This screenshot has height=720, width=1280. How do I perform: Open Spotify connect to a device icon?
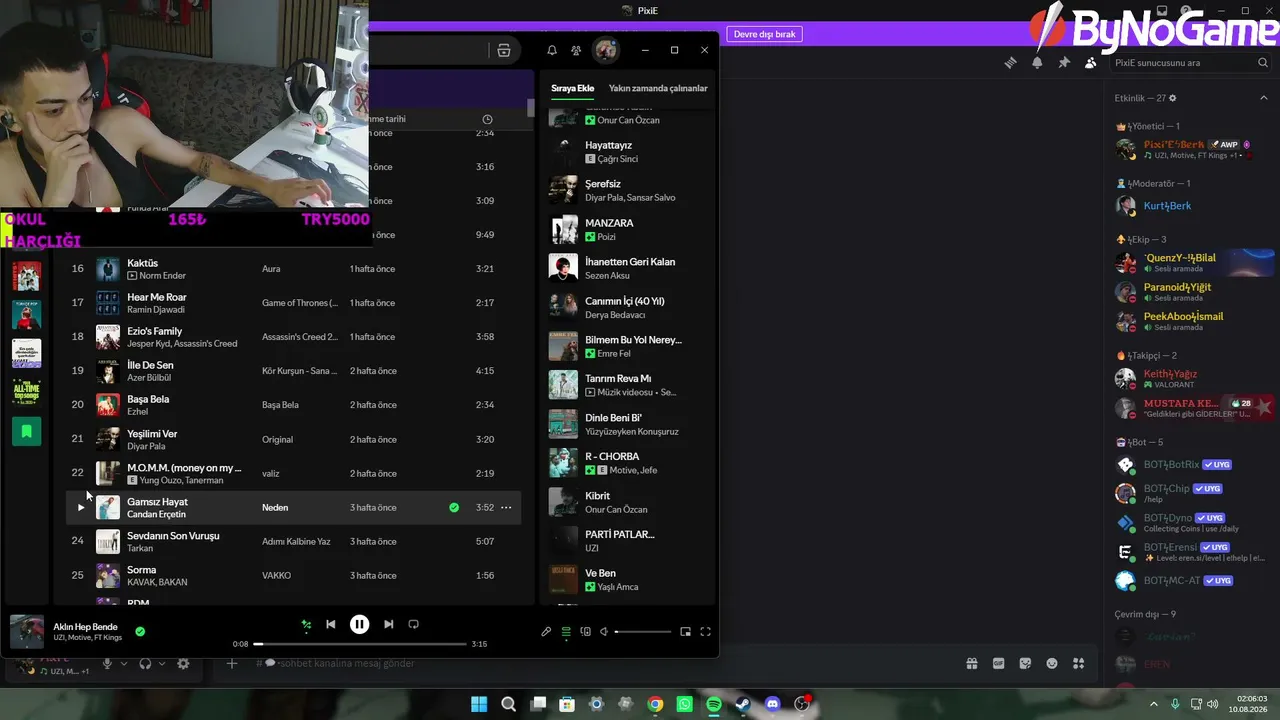(x=586, y=632)
